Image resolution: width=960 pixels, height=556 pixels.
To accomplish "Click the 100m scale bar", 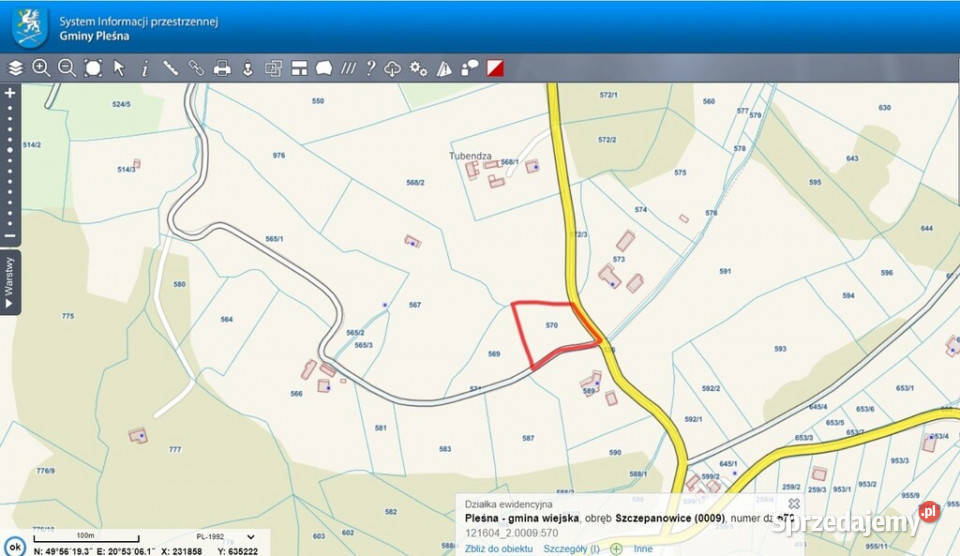I will click(x=86, y=537).
